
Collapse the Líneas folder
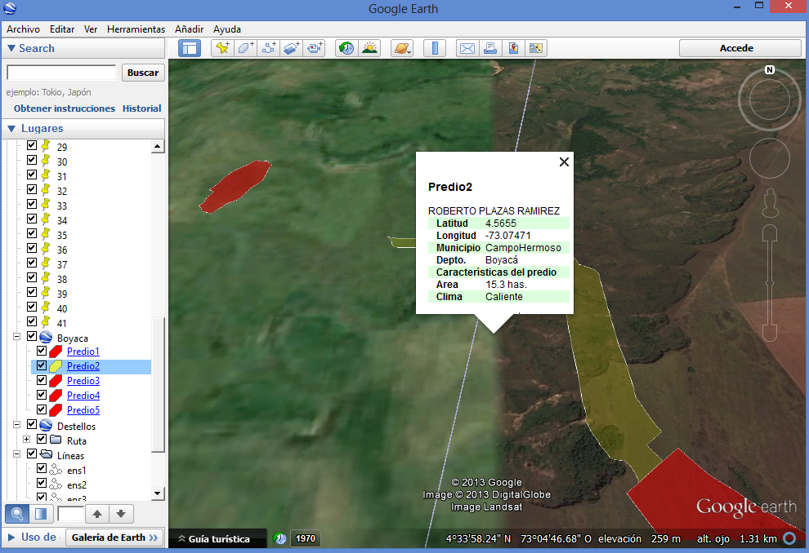point(17,454)
